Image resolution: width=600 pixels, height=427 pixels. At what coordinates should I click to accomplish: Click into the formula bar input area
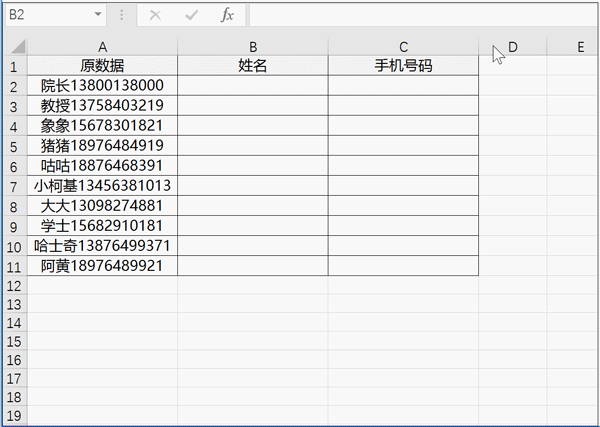tap(424, 15)
